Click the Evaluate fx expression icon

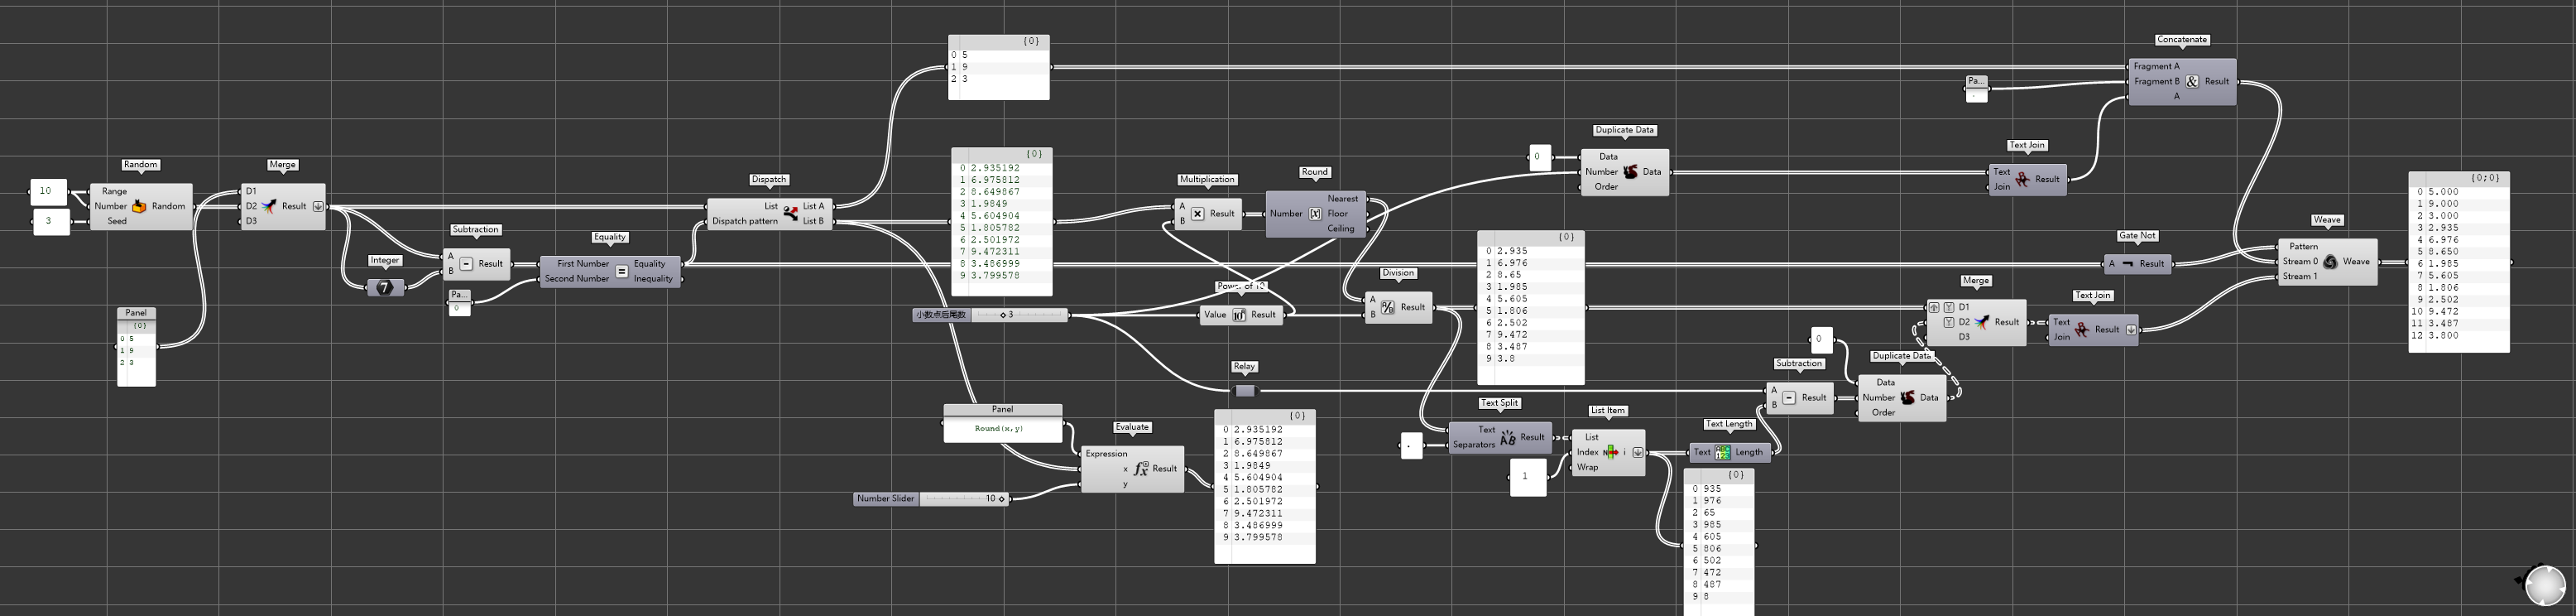(x=1141, y=468)
